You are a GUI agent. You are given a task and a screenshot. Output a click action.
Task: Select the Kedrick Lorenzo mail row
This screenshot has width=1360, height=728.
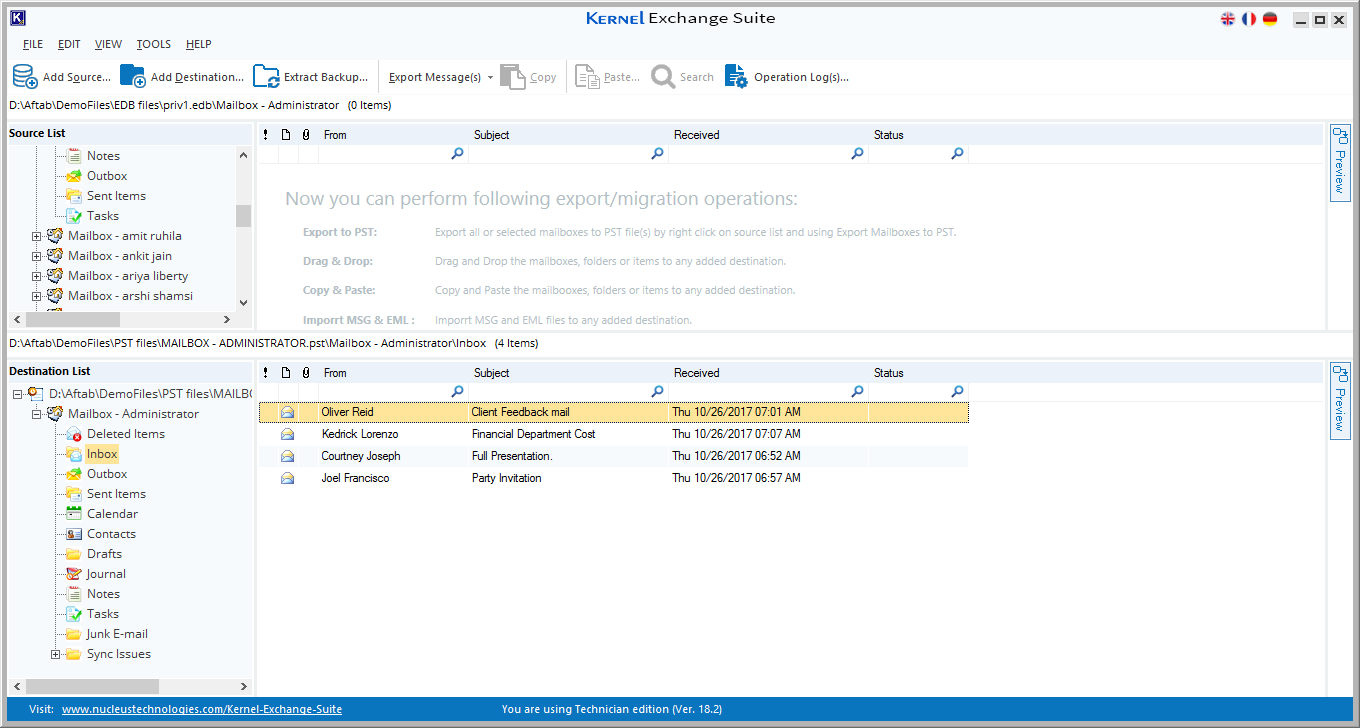(x=613, y=434)
